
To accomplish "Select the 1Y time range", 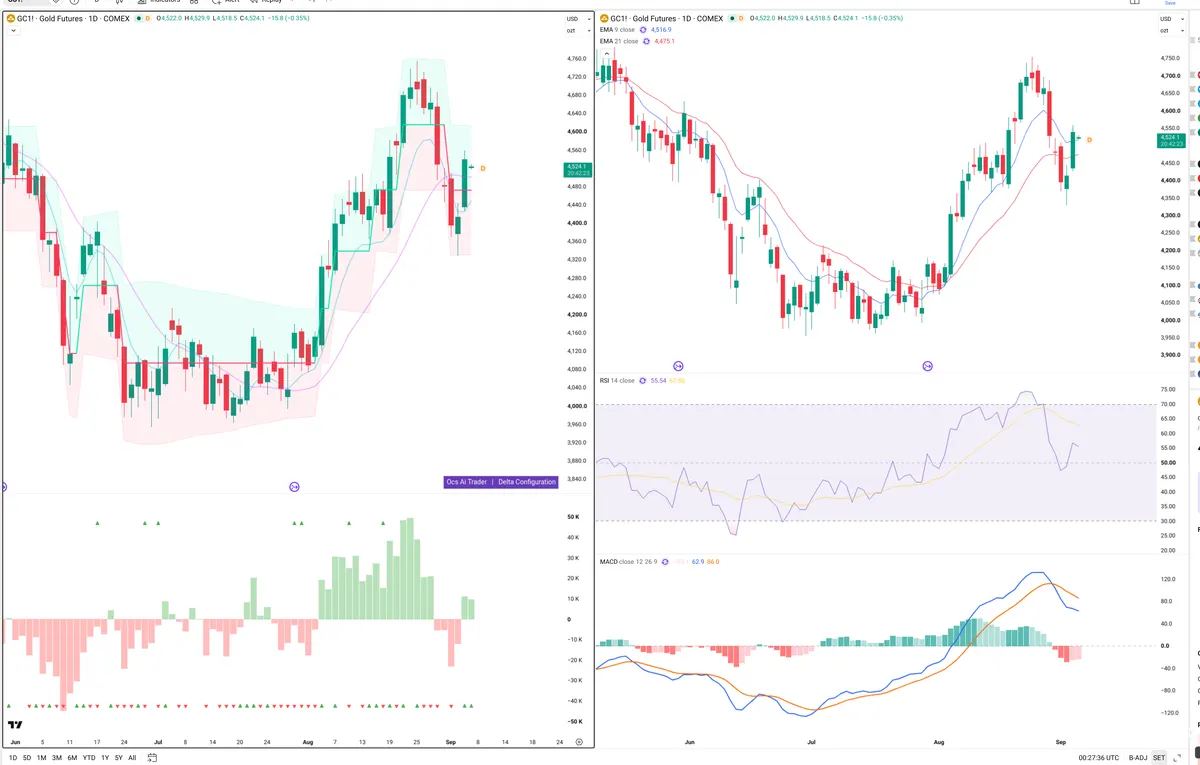I will 105,758.
